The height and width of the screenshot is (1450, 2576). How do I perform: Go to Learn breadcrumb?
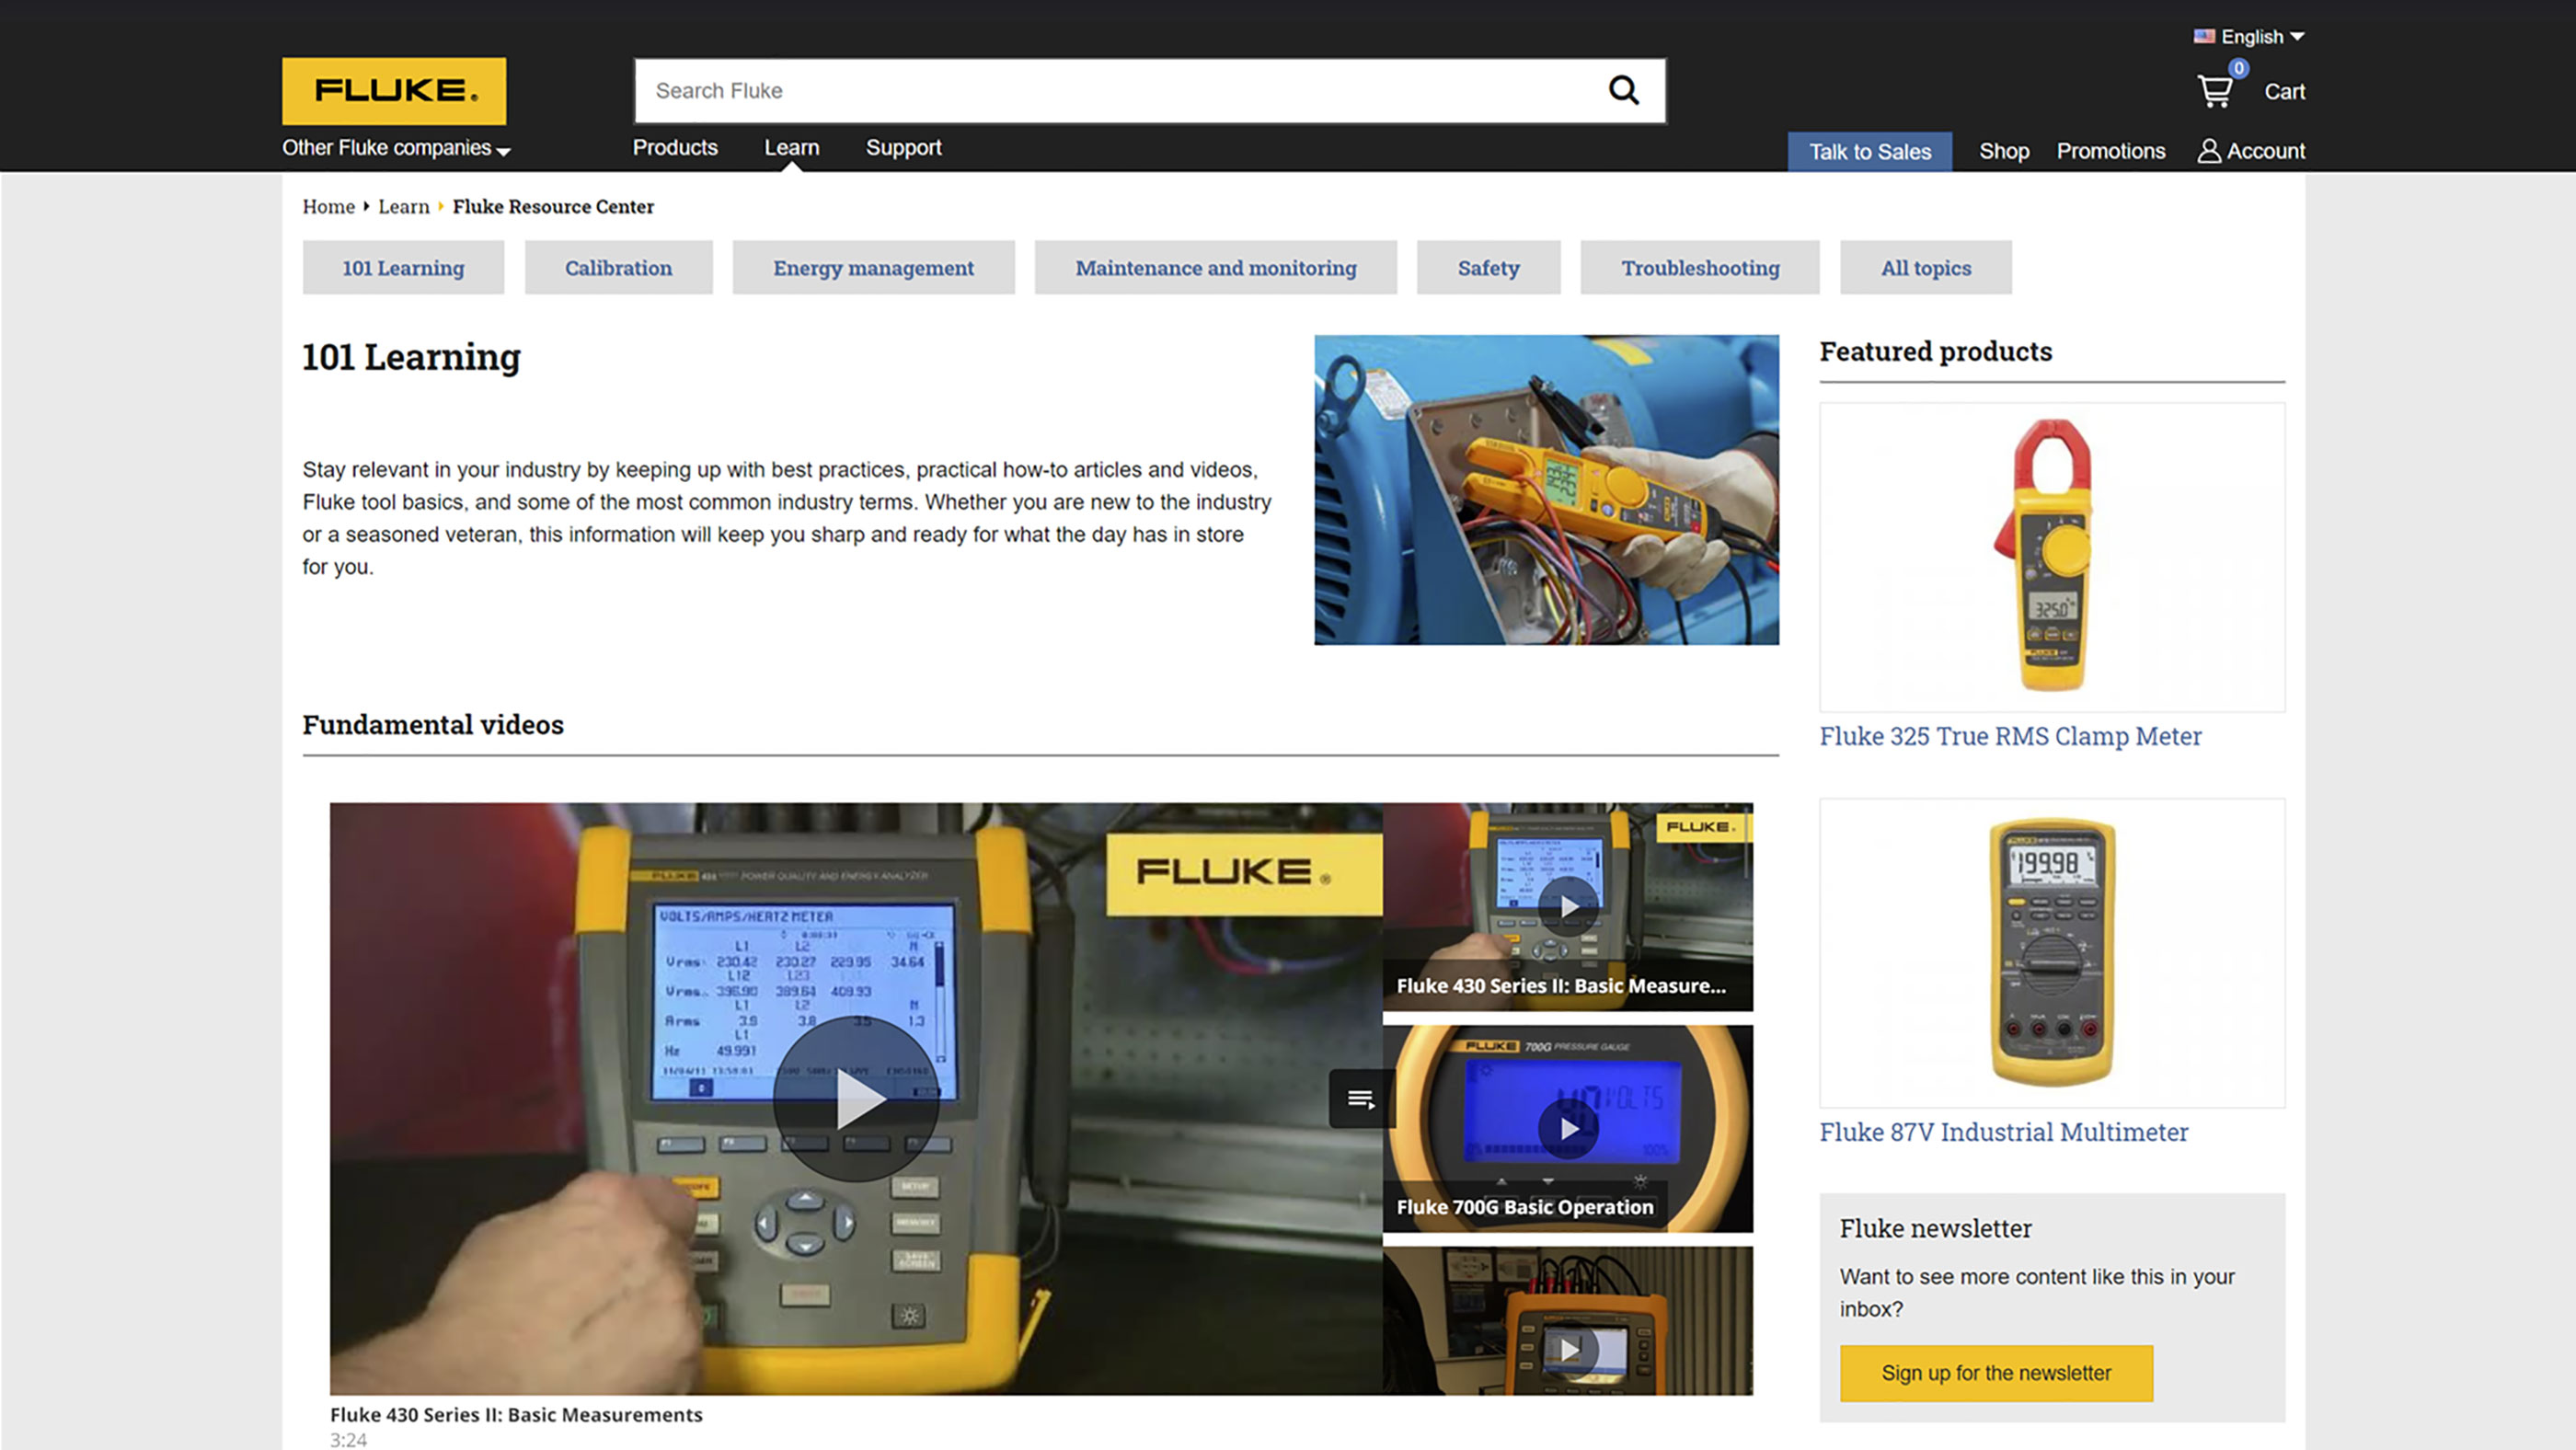point(403,207)
